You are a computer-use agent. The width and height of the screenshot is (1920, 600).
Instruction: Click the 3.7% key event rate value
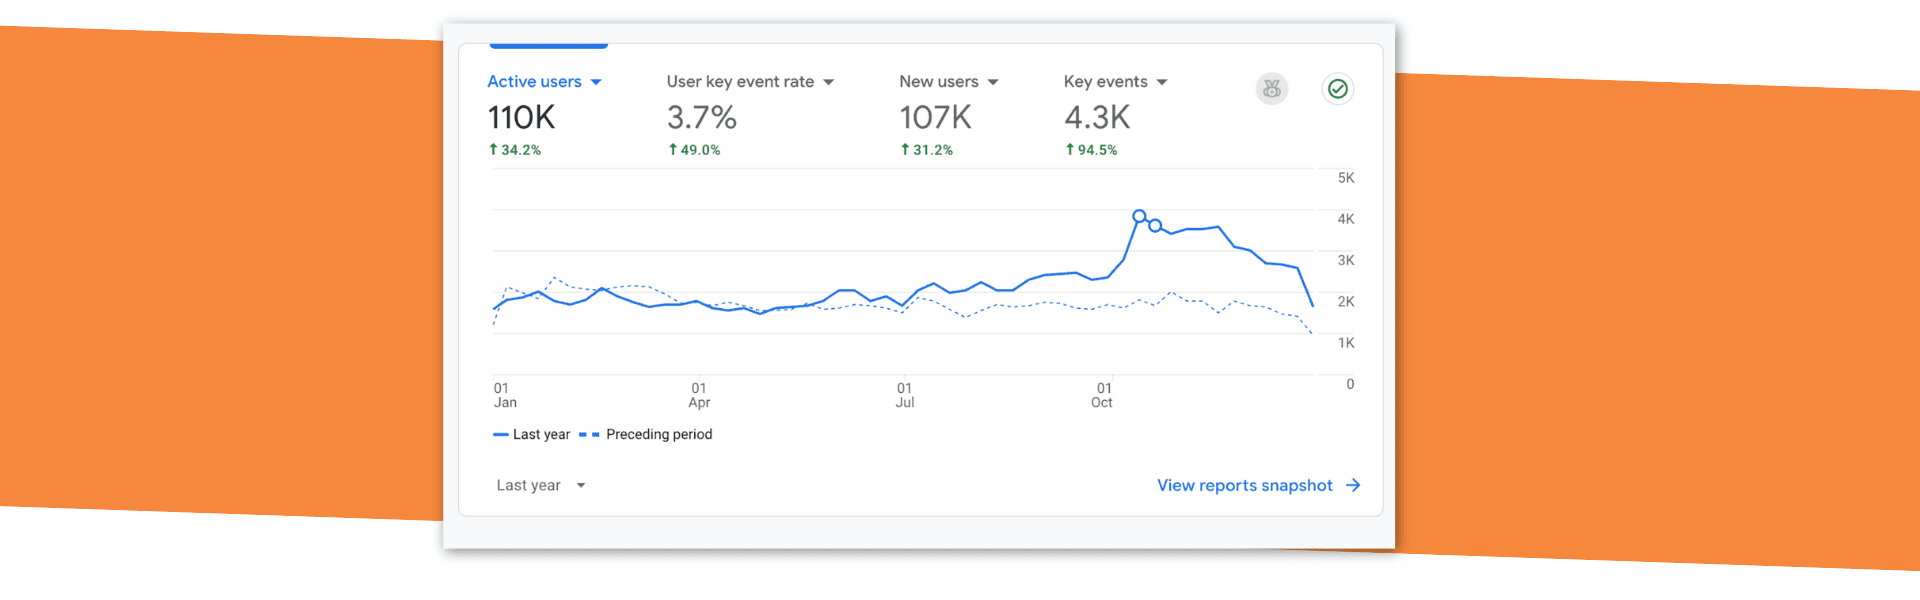pyautogui.click(x=702, y=118)
